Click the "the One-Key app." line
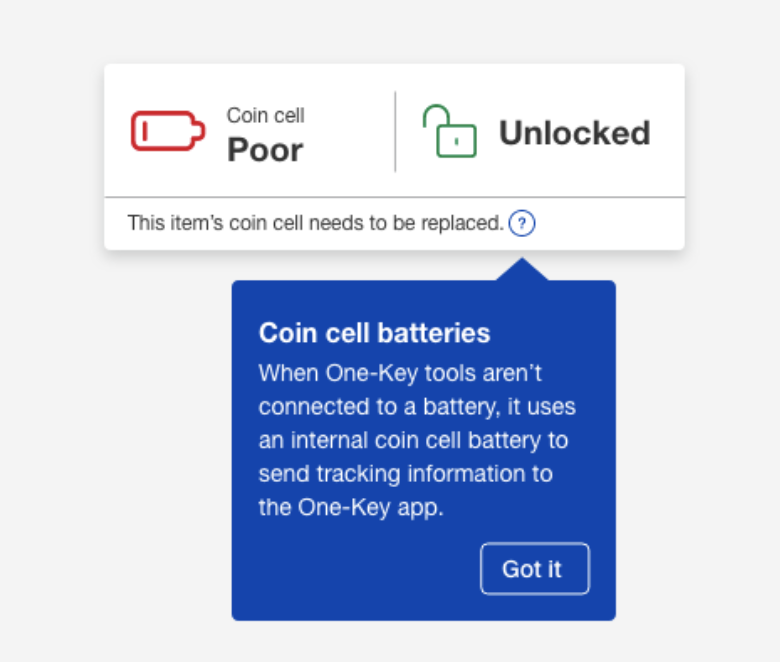Screen dimensions: 780x662 click(x=351, y=507)
